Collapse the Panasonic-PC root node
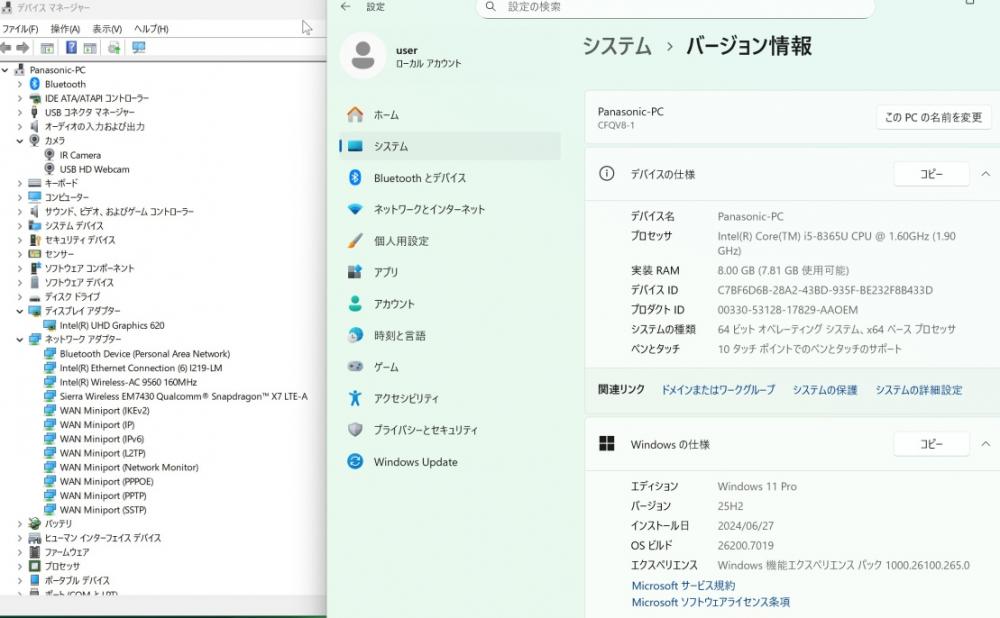Viewport: 1000px width, 618px height. [5, 70]
